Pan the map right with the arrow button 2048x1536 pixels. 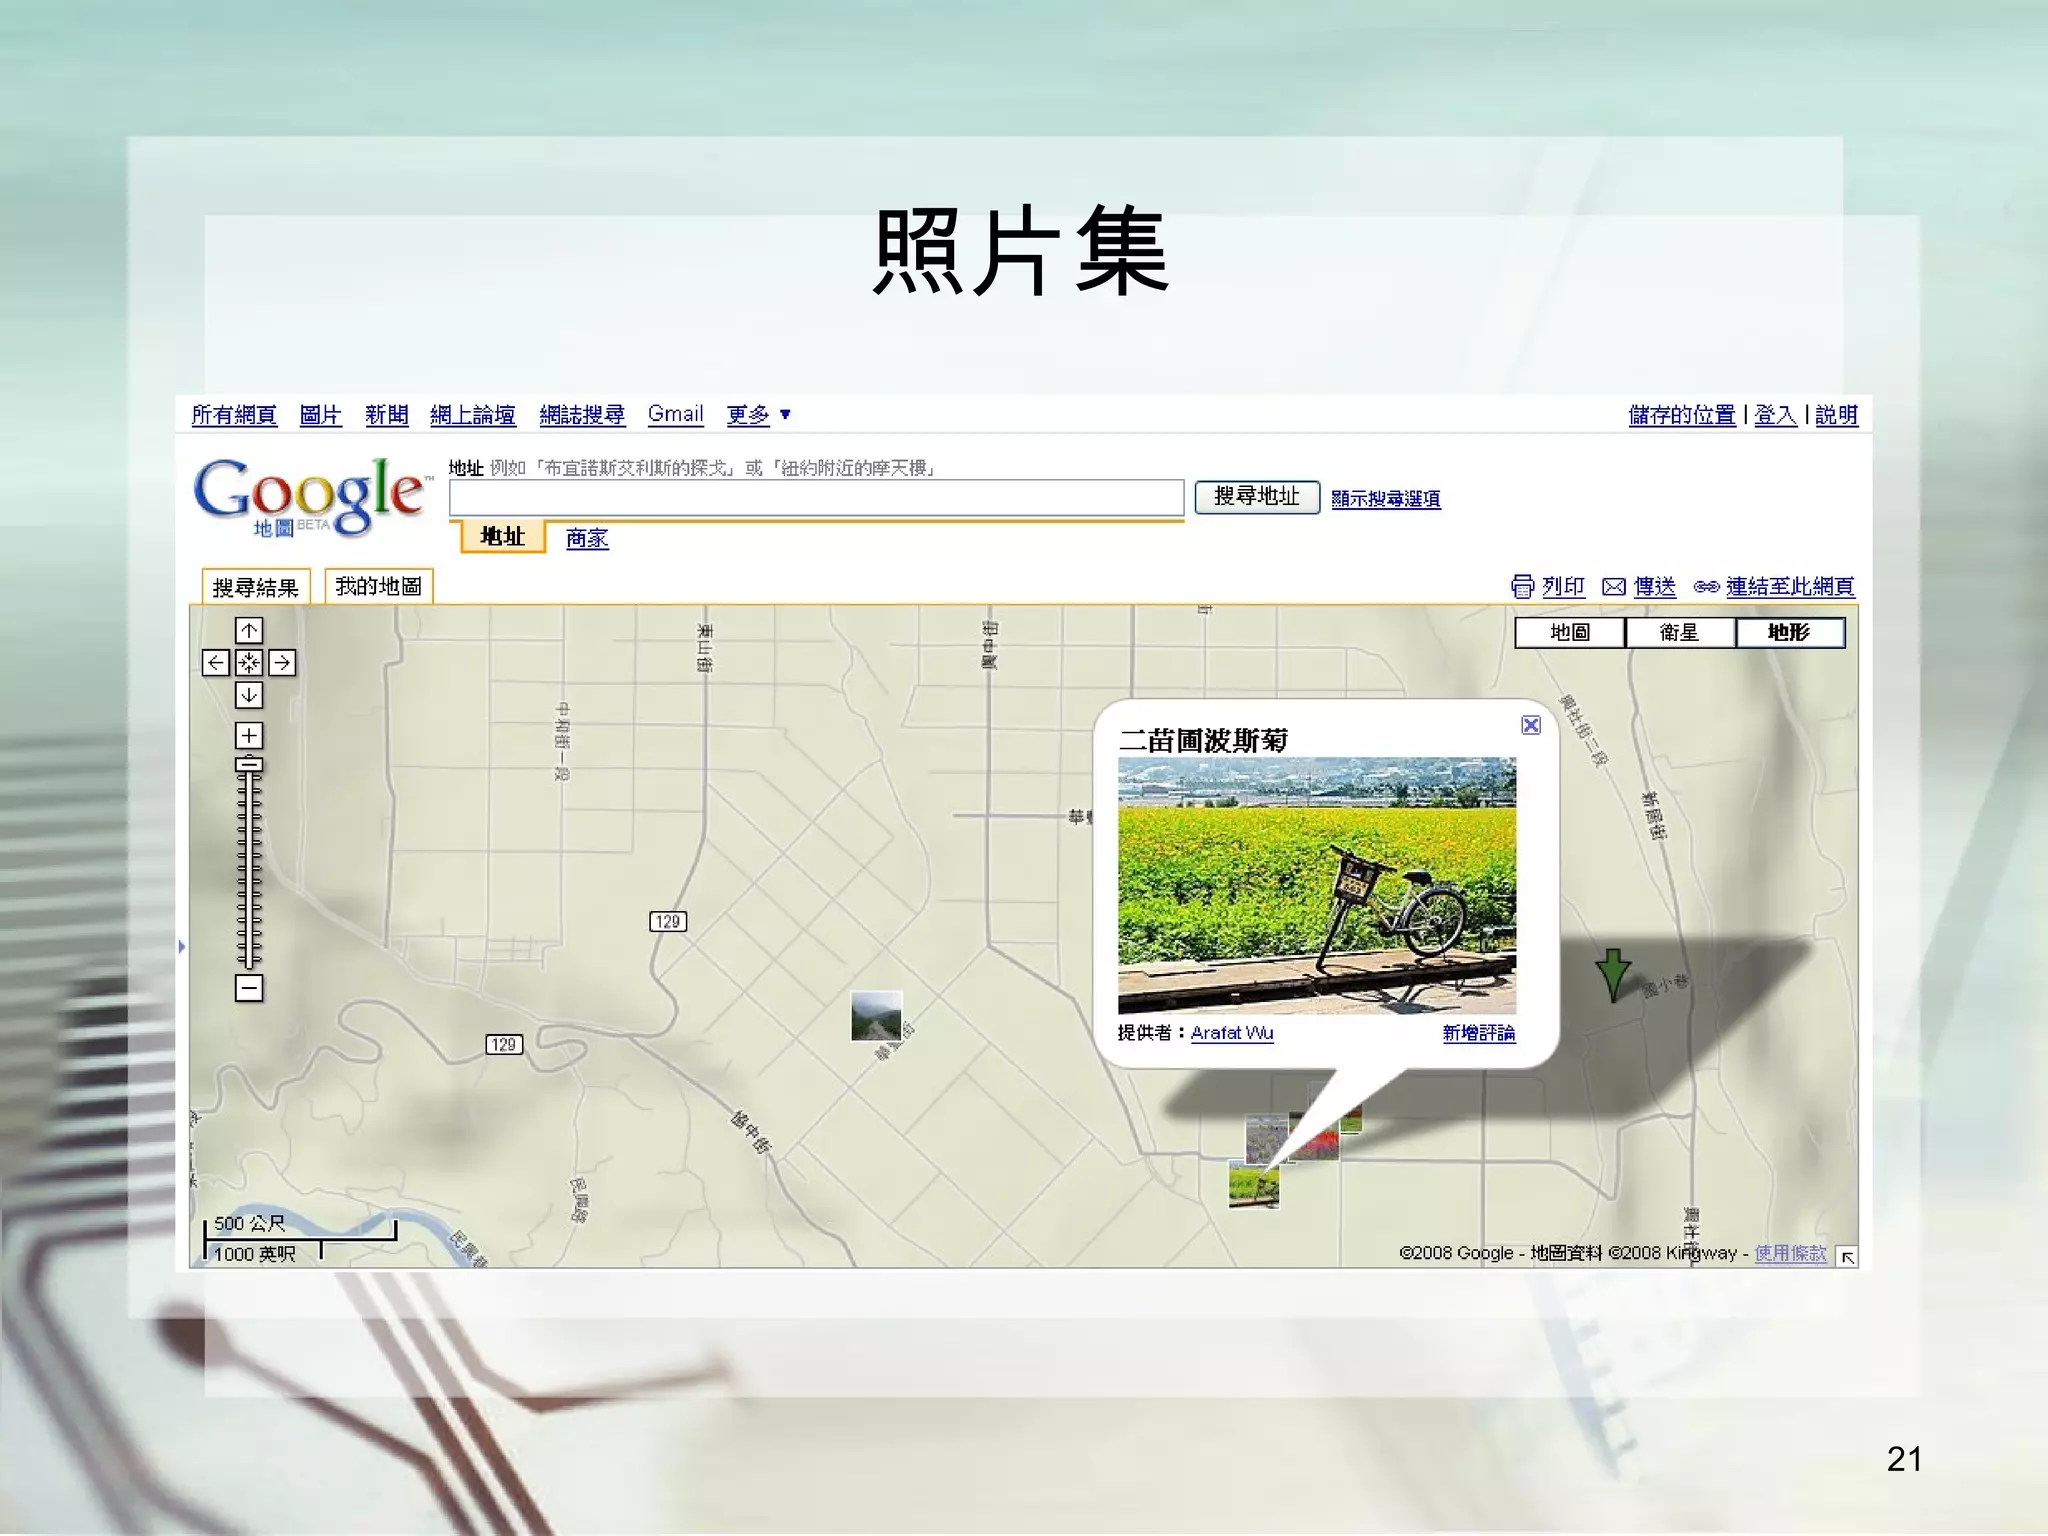pos(282,662)
